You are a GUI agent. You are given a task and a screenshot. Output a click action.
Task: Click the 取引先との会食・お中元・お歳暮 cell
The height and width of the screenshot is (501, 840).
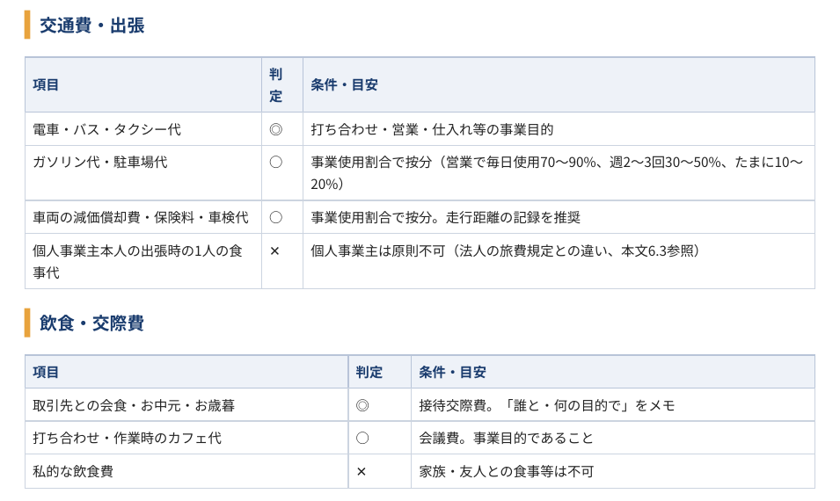[186, 405]
